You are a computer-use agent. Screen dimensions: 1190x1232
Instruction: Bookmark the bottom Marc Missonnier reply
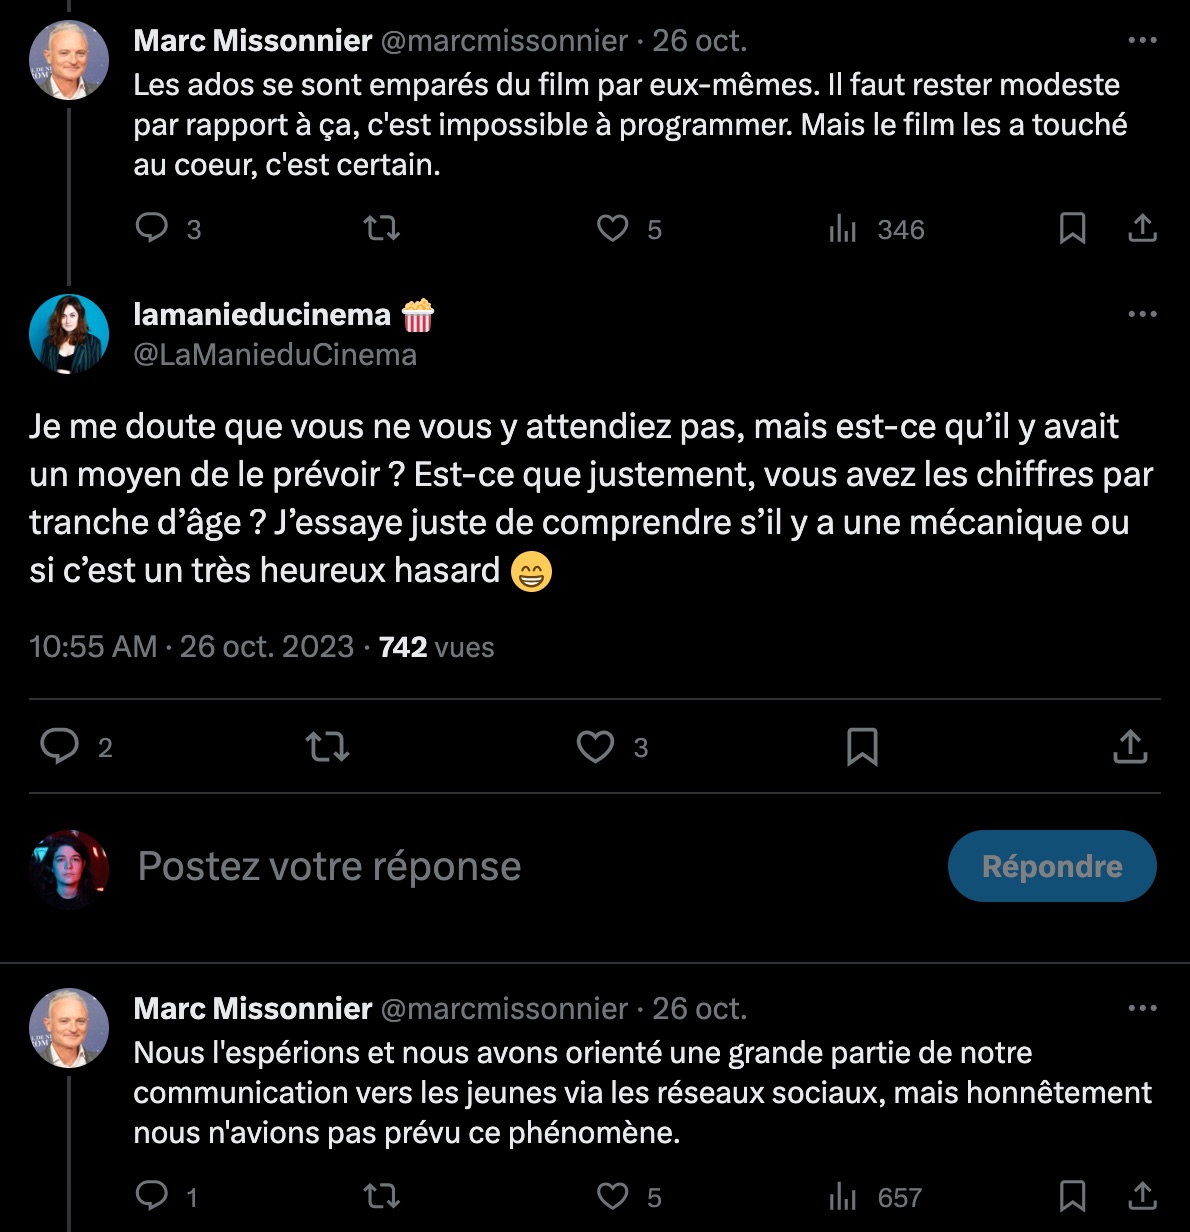click(x=1072, y=1196)
